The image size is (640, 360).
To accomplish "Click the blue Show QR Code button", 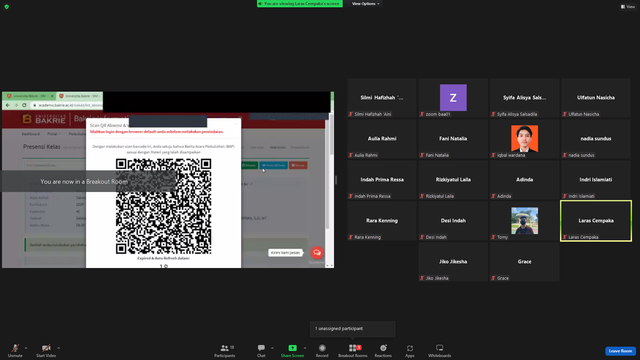I will pyautogui.click(x=273, y=165).
